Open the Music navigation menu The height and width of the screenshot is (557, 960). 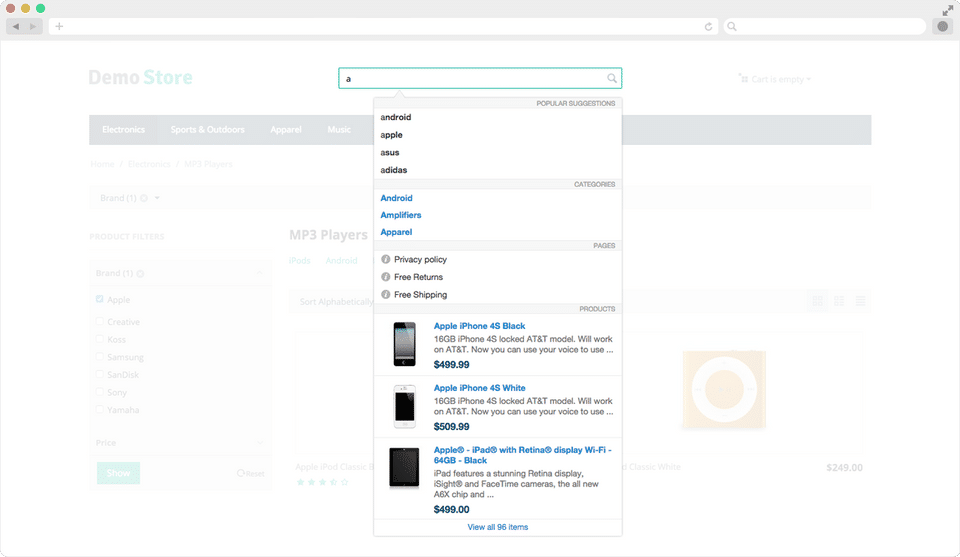(x=339, y=130)
